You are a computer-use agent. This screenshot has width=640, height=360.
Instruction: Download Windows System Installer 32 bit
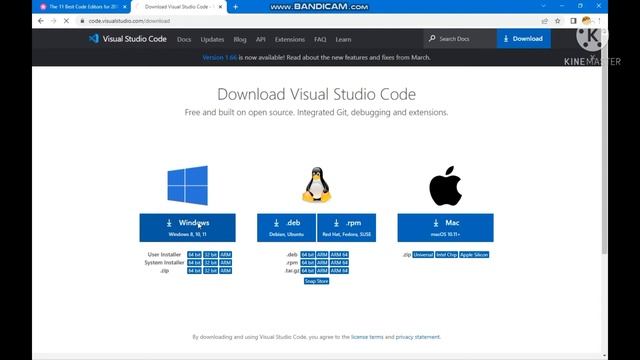click(x=211, y=263)
